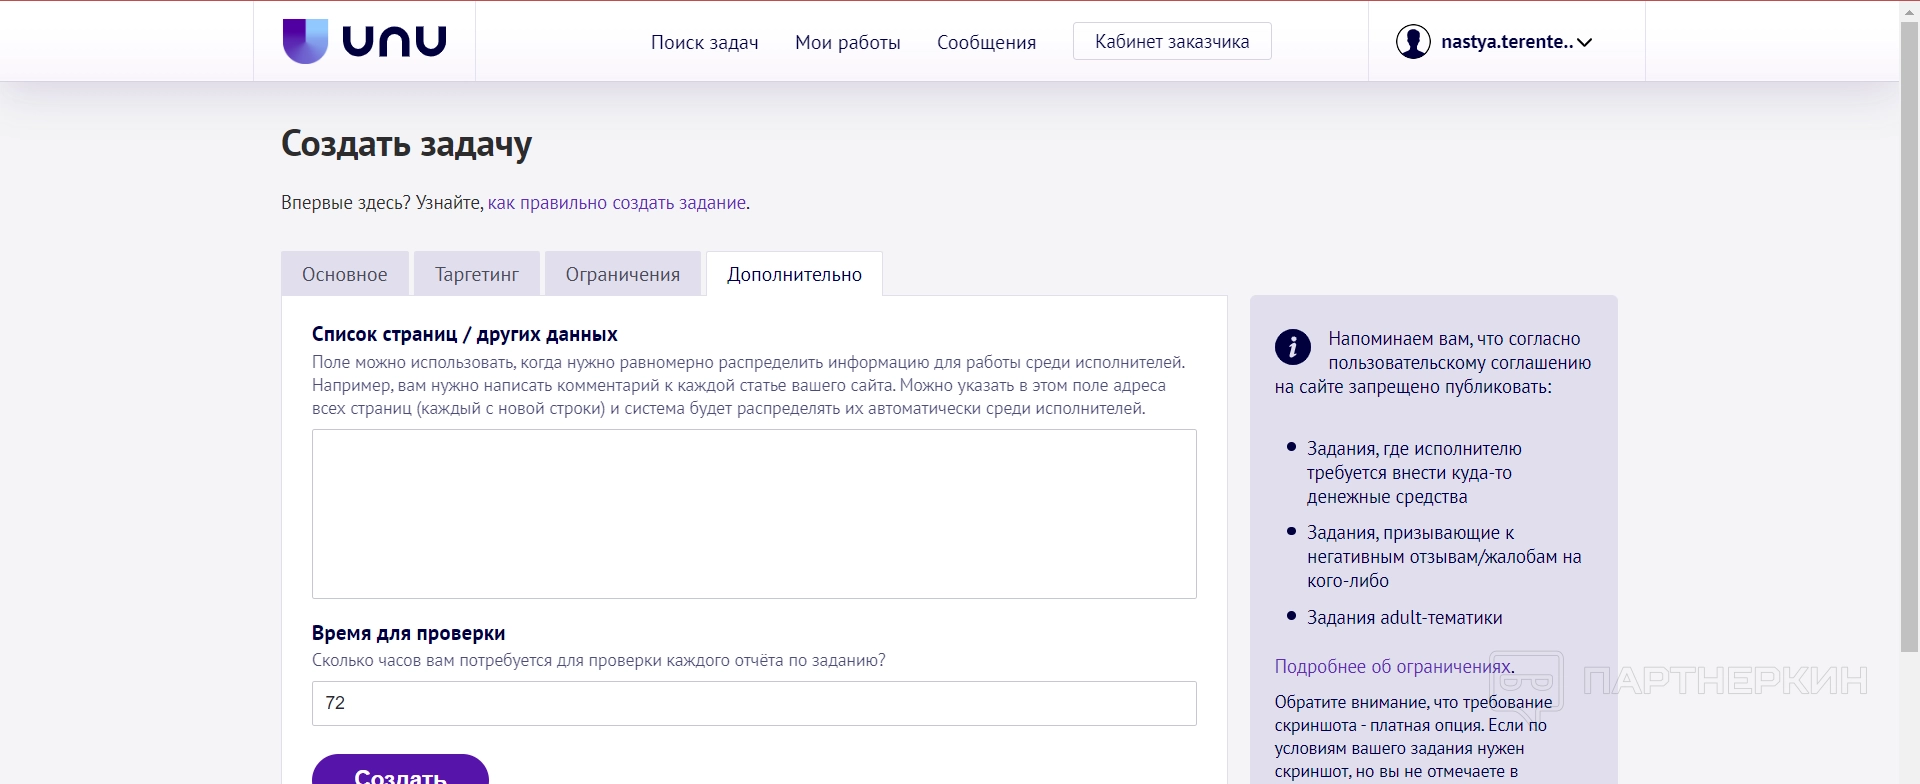The width and height of the screenshot is (1920, 784).
Task: Open the Ограничения tab
Action: pyautogui.click(x=623, y=274)
